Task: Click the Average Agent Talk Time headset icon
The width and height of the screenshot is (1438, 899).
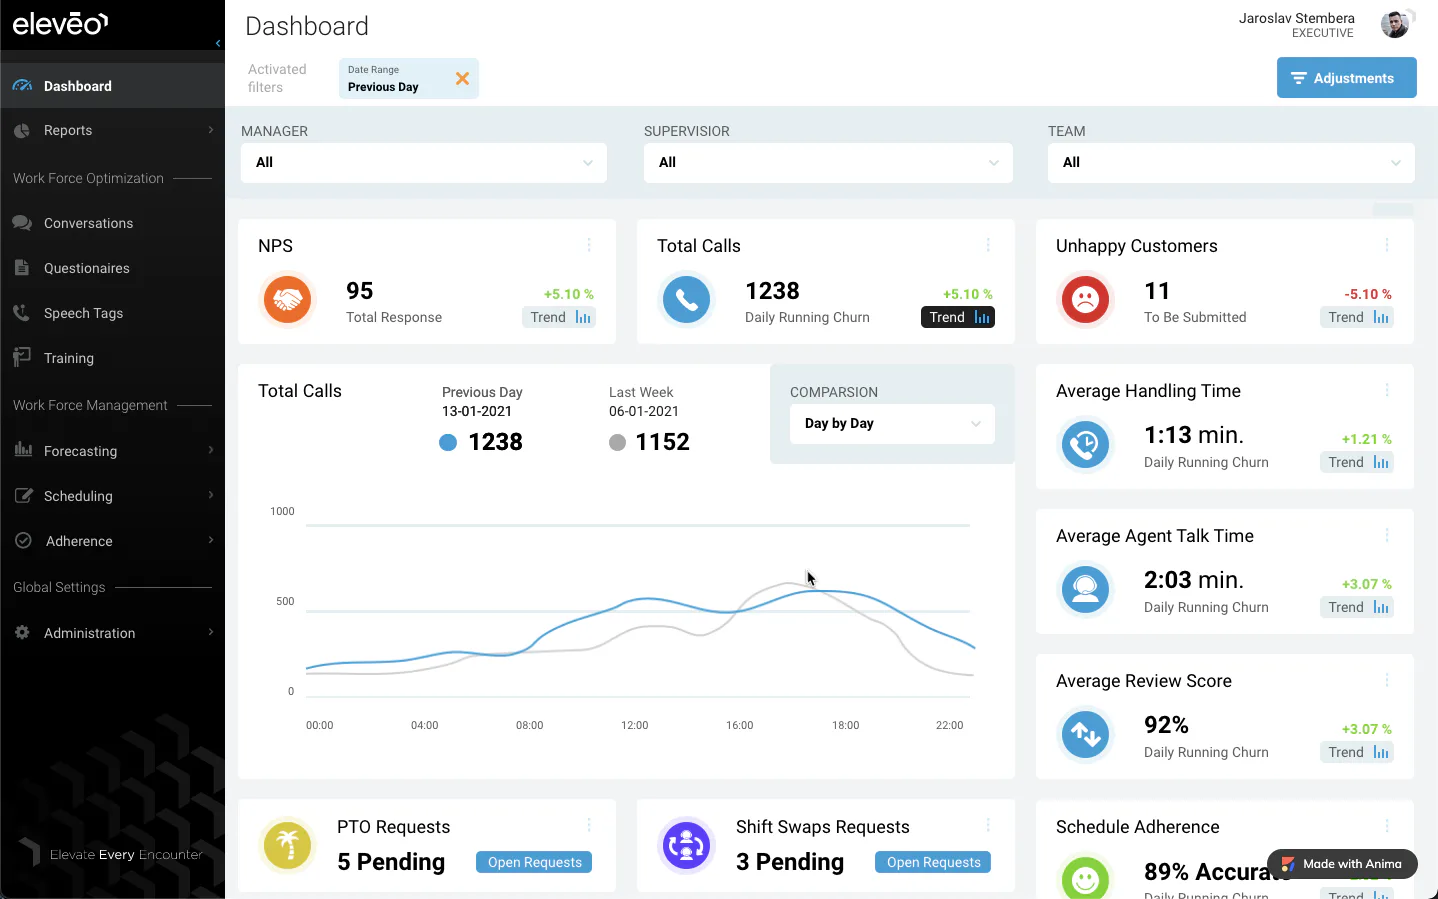Action: pos(1085,589)
